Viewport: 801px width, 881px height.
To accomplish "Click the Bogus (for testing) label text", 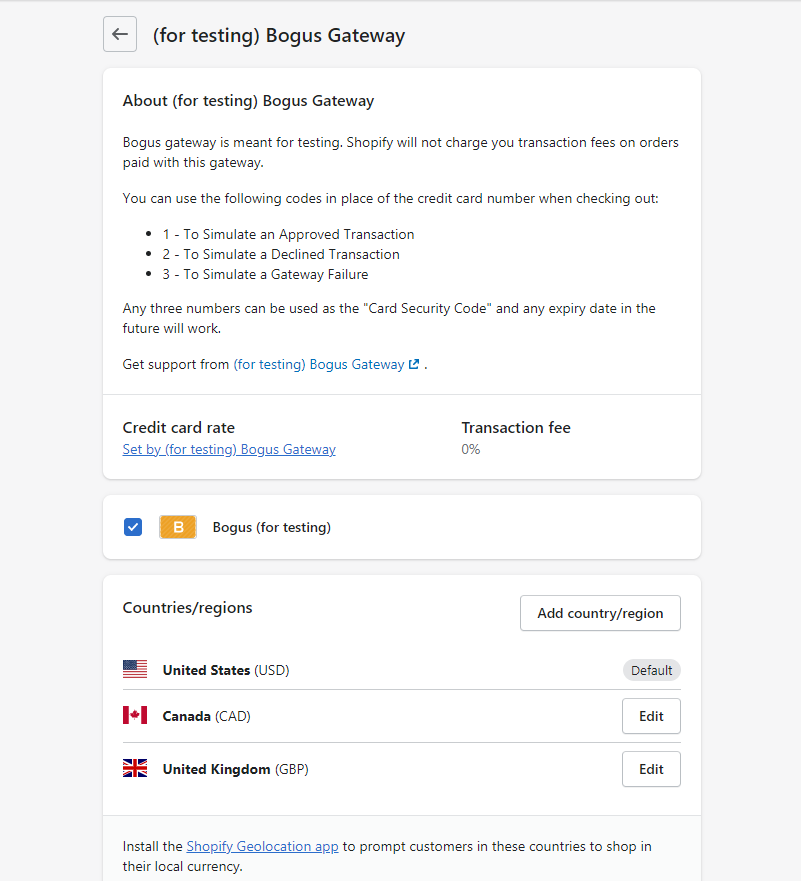I will click(272, 528).
